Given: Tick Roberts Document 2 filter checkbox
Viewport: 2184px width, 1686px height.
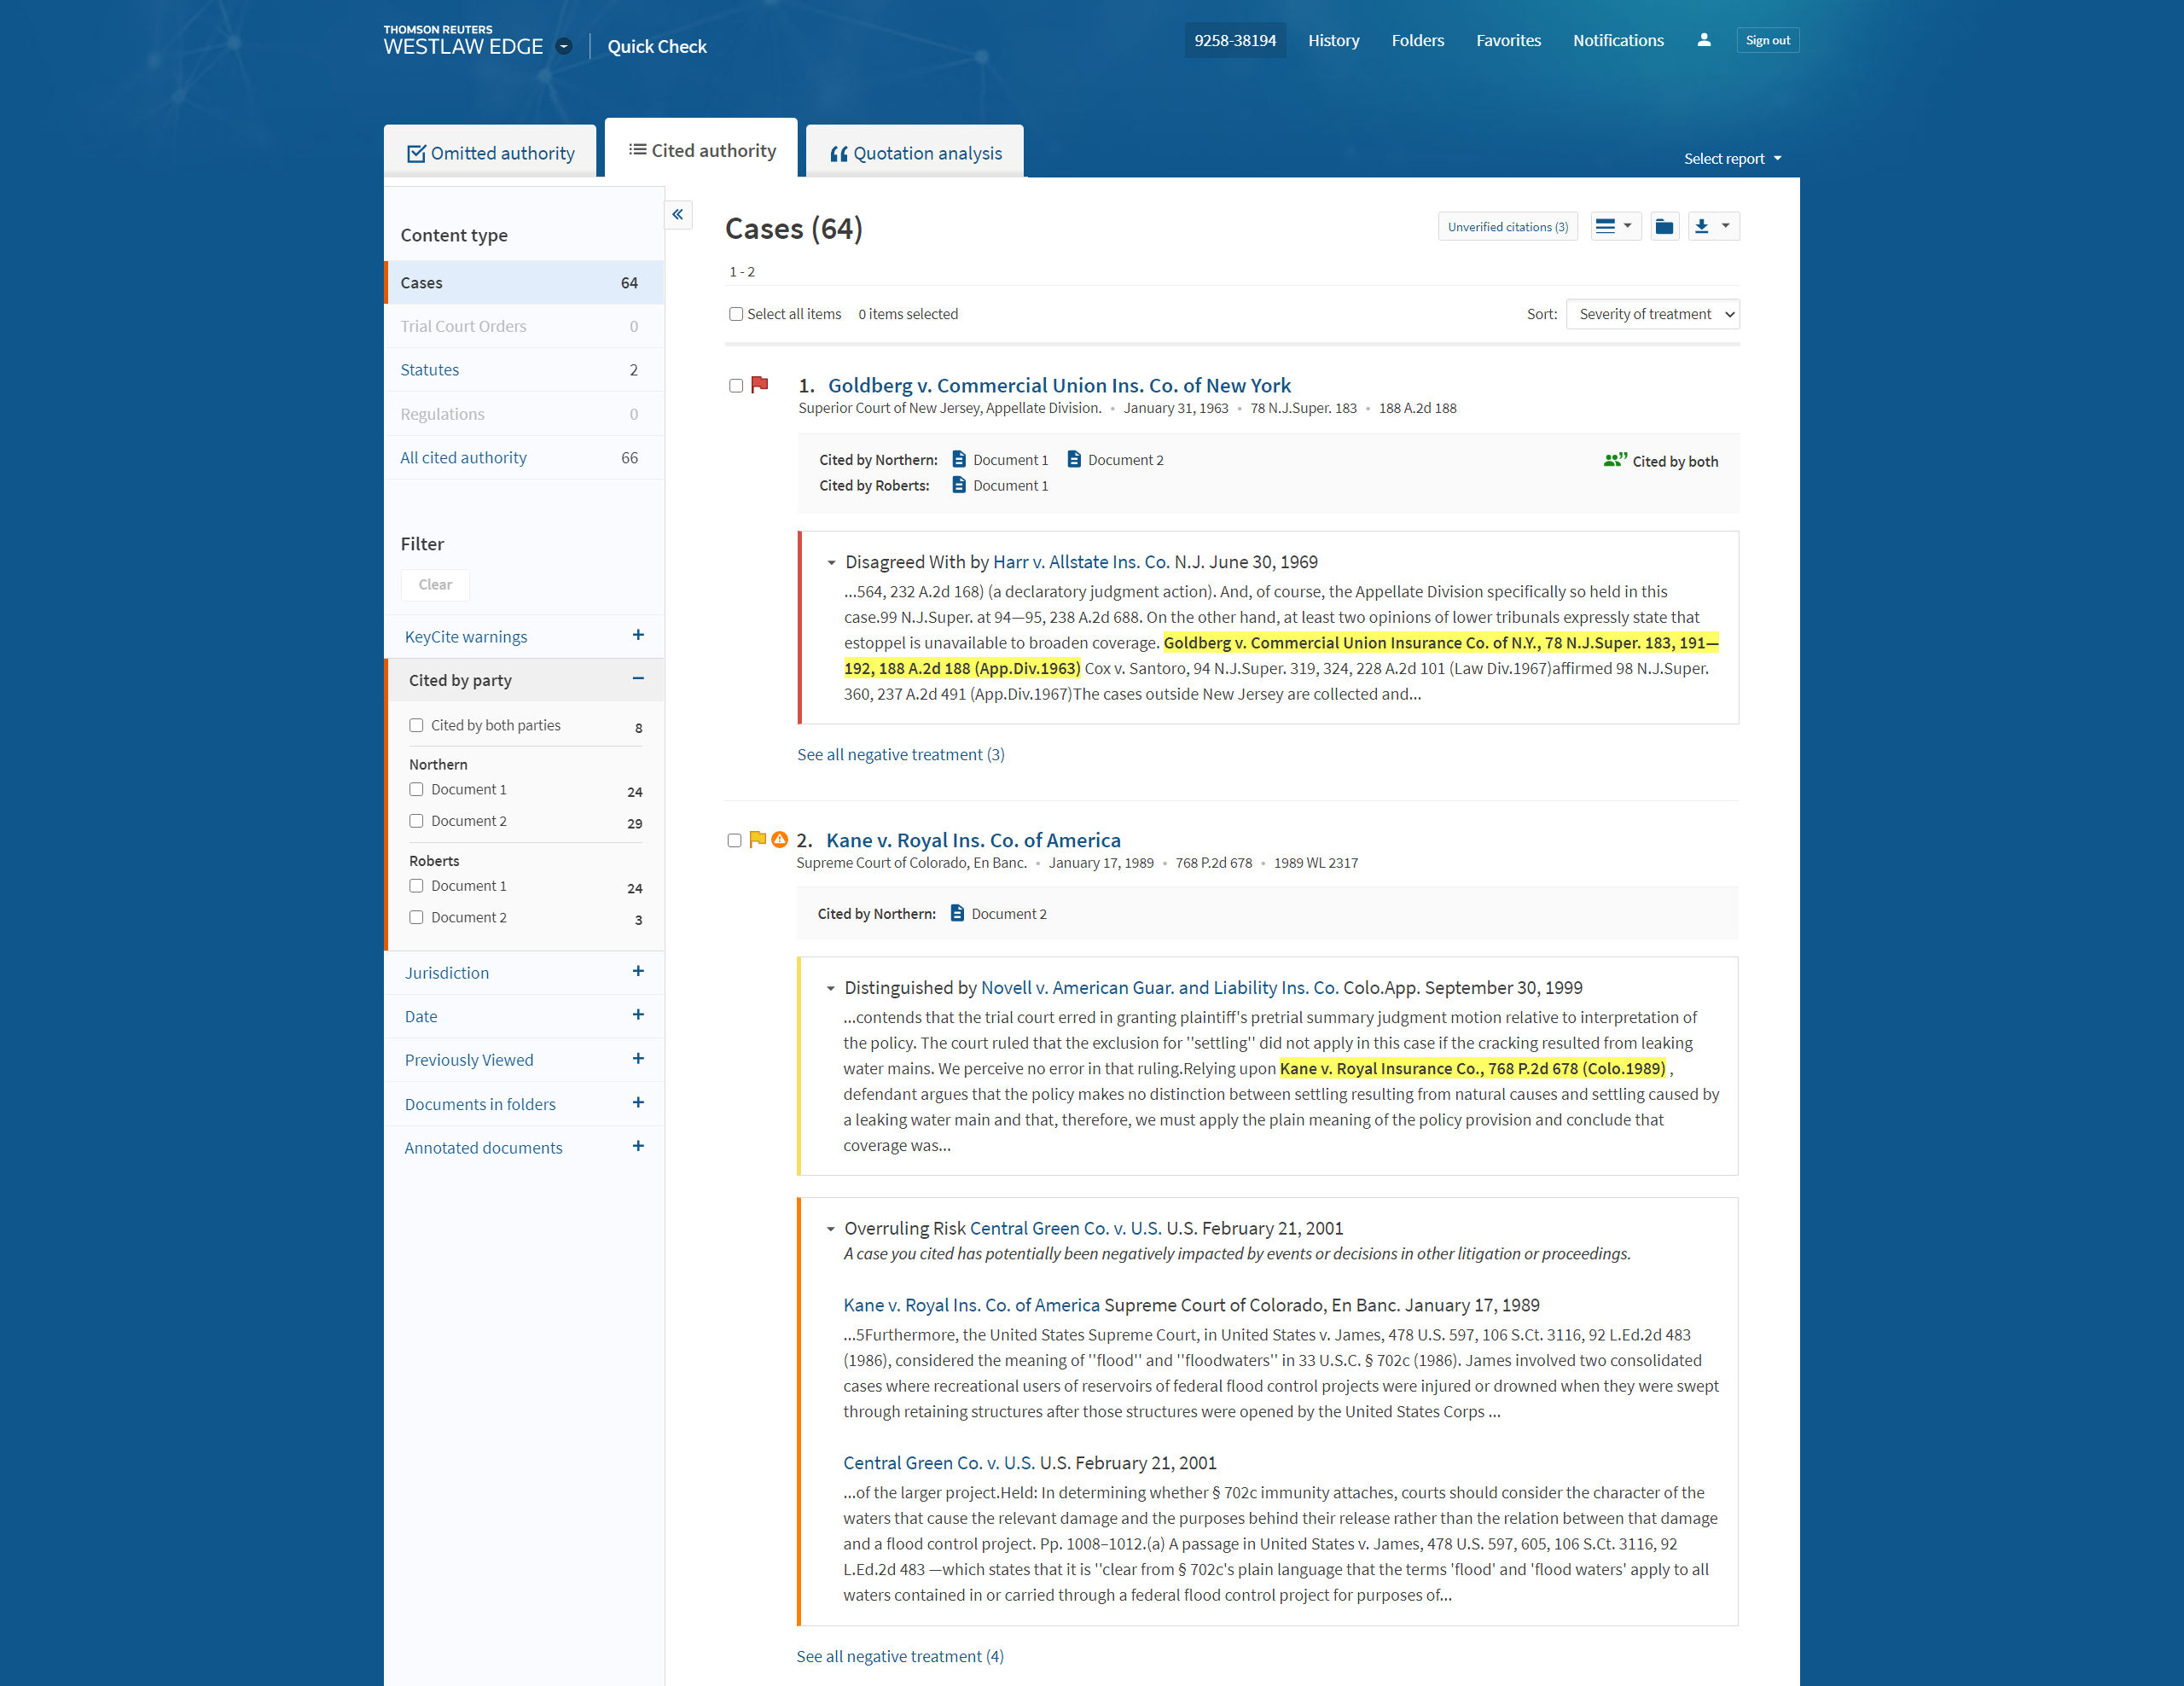Looking at the screenshot, I should point(416,918).
